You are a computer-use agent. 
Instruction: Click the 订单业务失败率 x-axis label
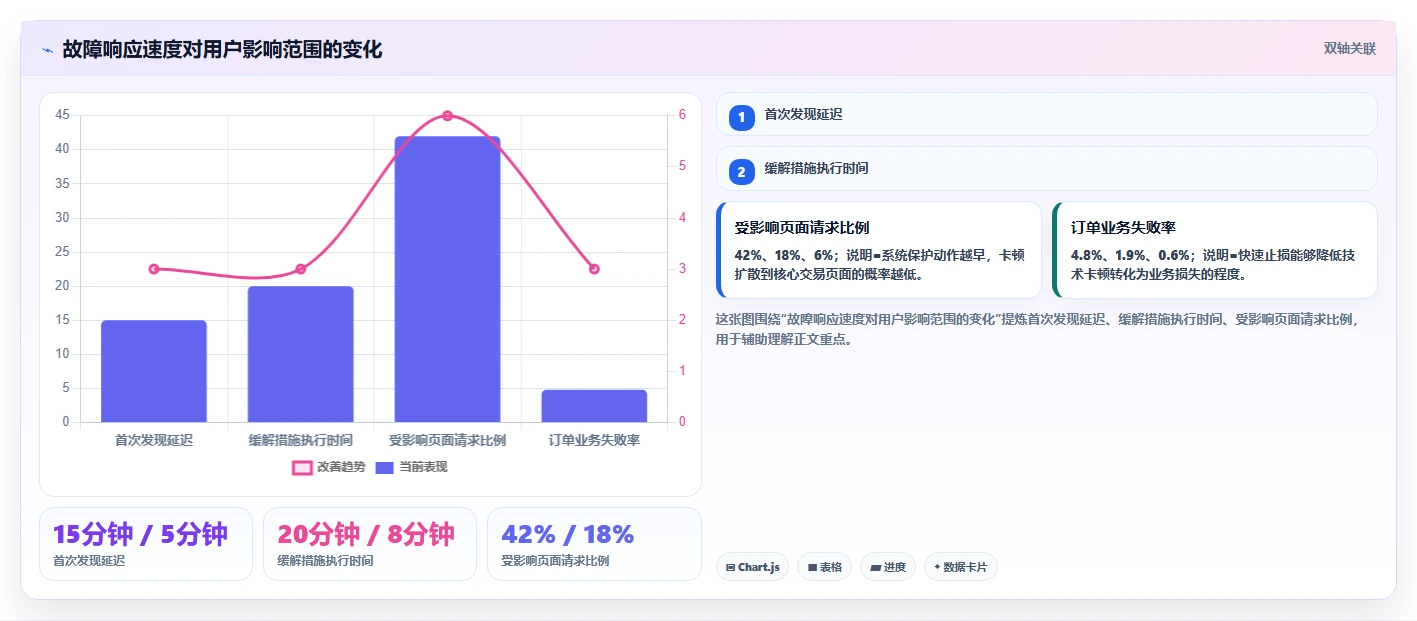click(x=594, y=440)
